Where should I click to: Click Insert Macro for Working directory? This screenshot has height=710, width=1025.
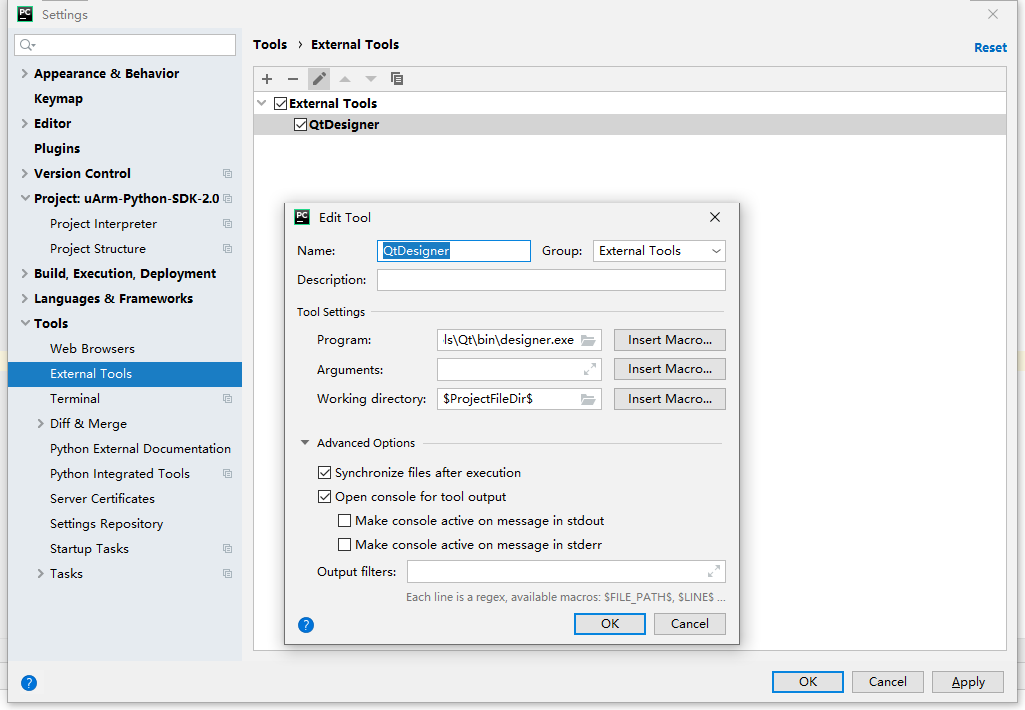[x=669, y=399]
